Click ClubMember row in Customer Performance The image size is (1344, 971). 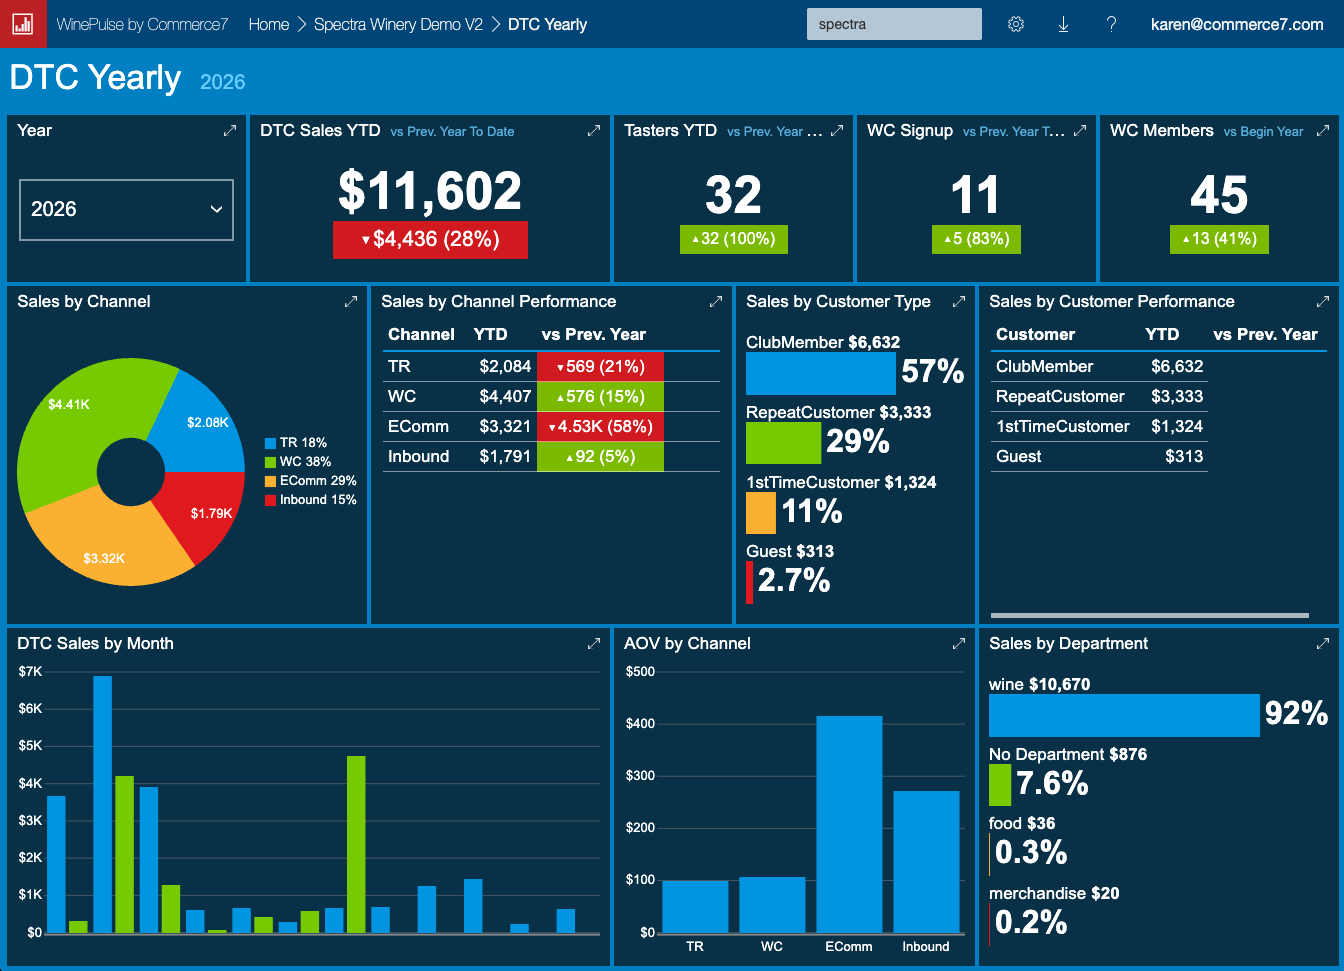1100,366
